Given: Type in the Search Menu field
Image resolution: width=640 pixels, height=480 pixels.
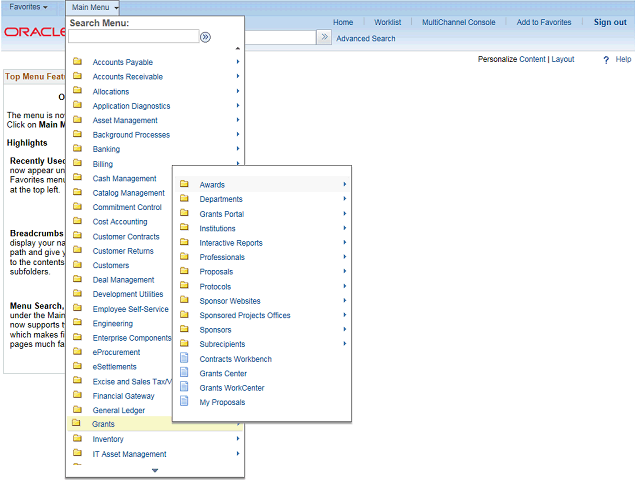Looking at the screenshot, I should pos(133,37).
